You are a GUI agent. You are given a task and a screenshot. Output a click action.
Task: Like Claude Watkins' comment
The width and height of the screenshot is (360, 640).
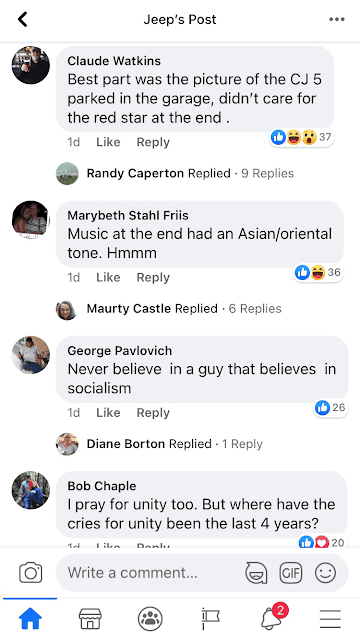[108, 142]
